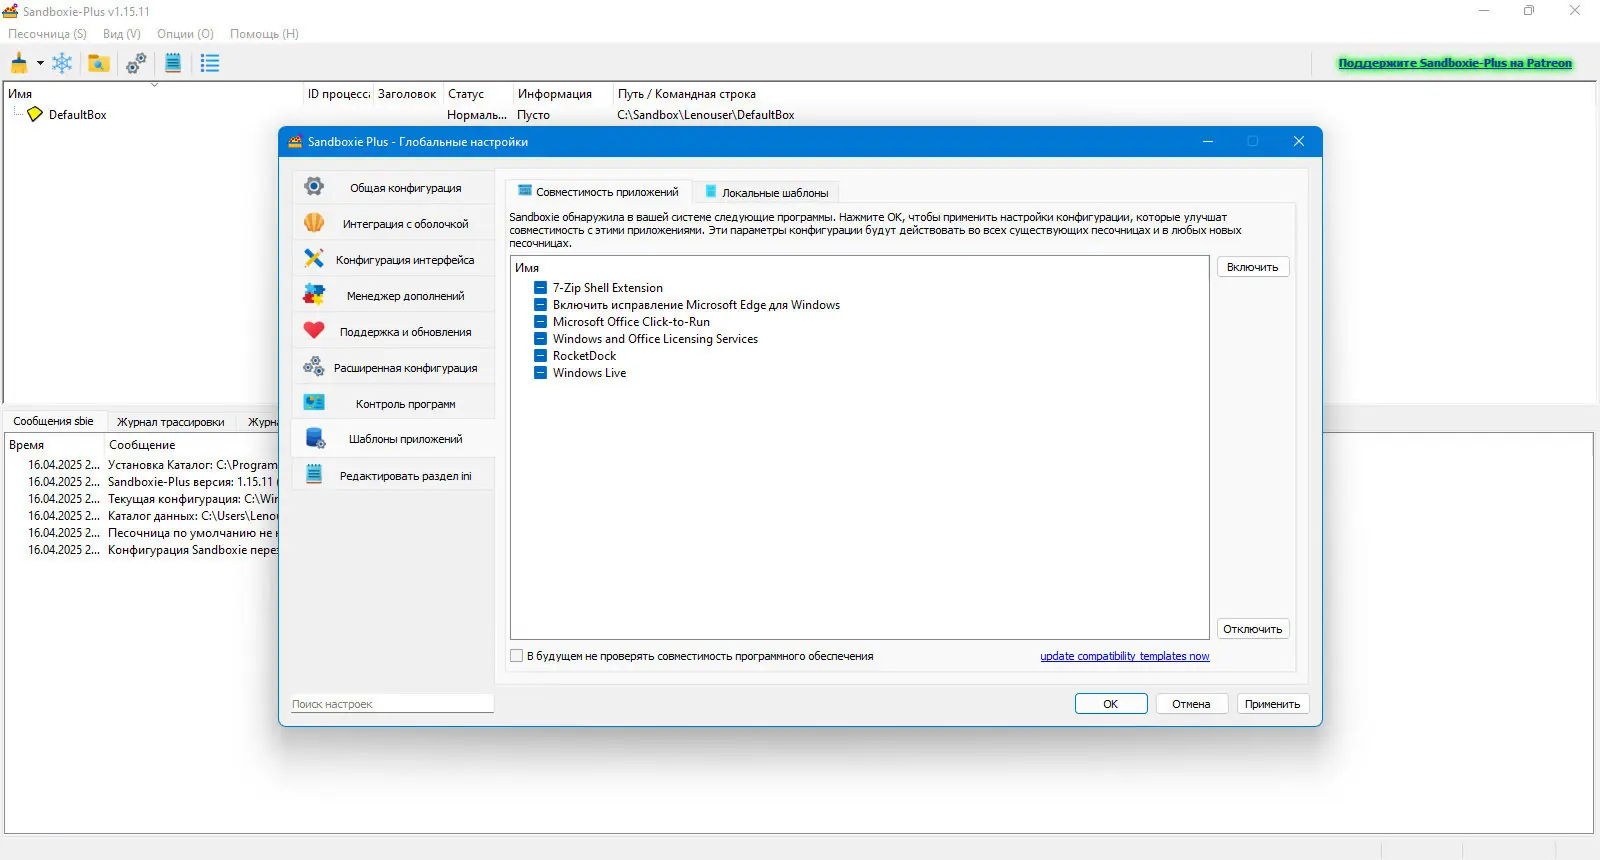Select 'Текущая конфигурация' log row
Image resolution: width=1600 pixels, height=860 pixels.
click(x=192, y=498)
